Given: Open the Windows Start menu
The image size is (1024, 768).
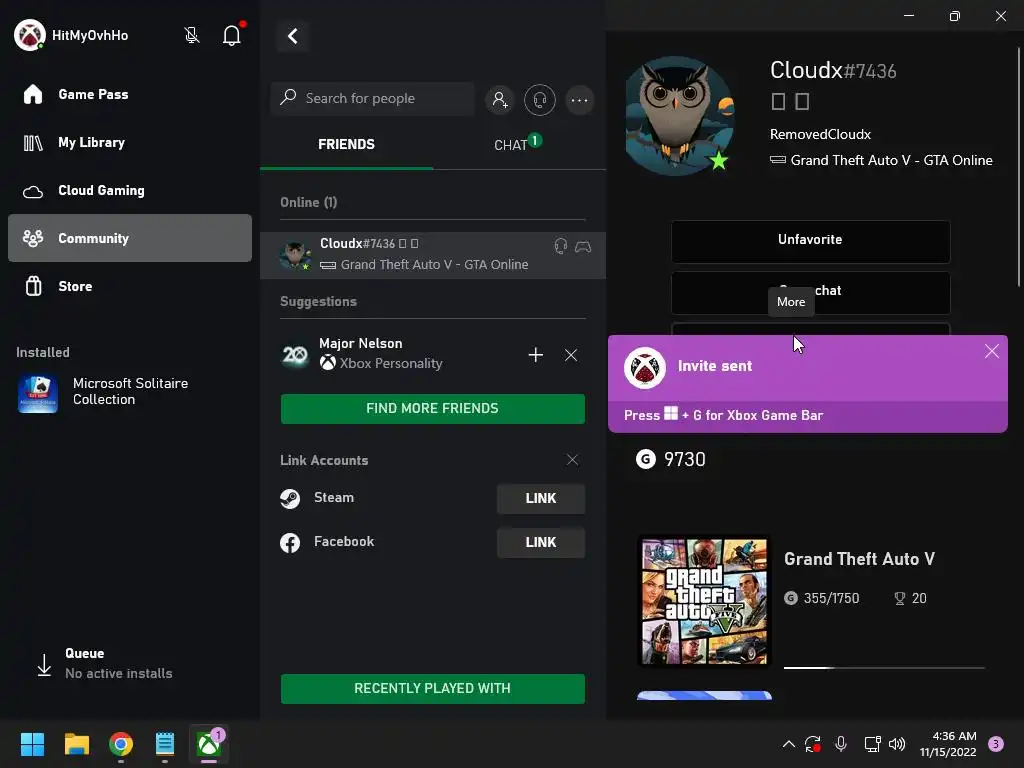Looking at the screenshot, I should (x=32, y=744).
